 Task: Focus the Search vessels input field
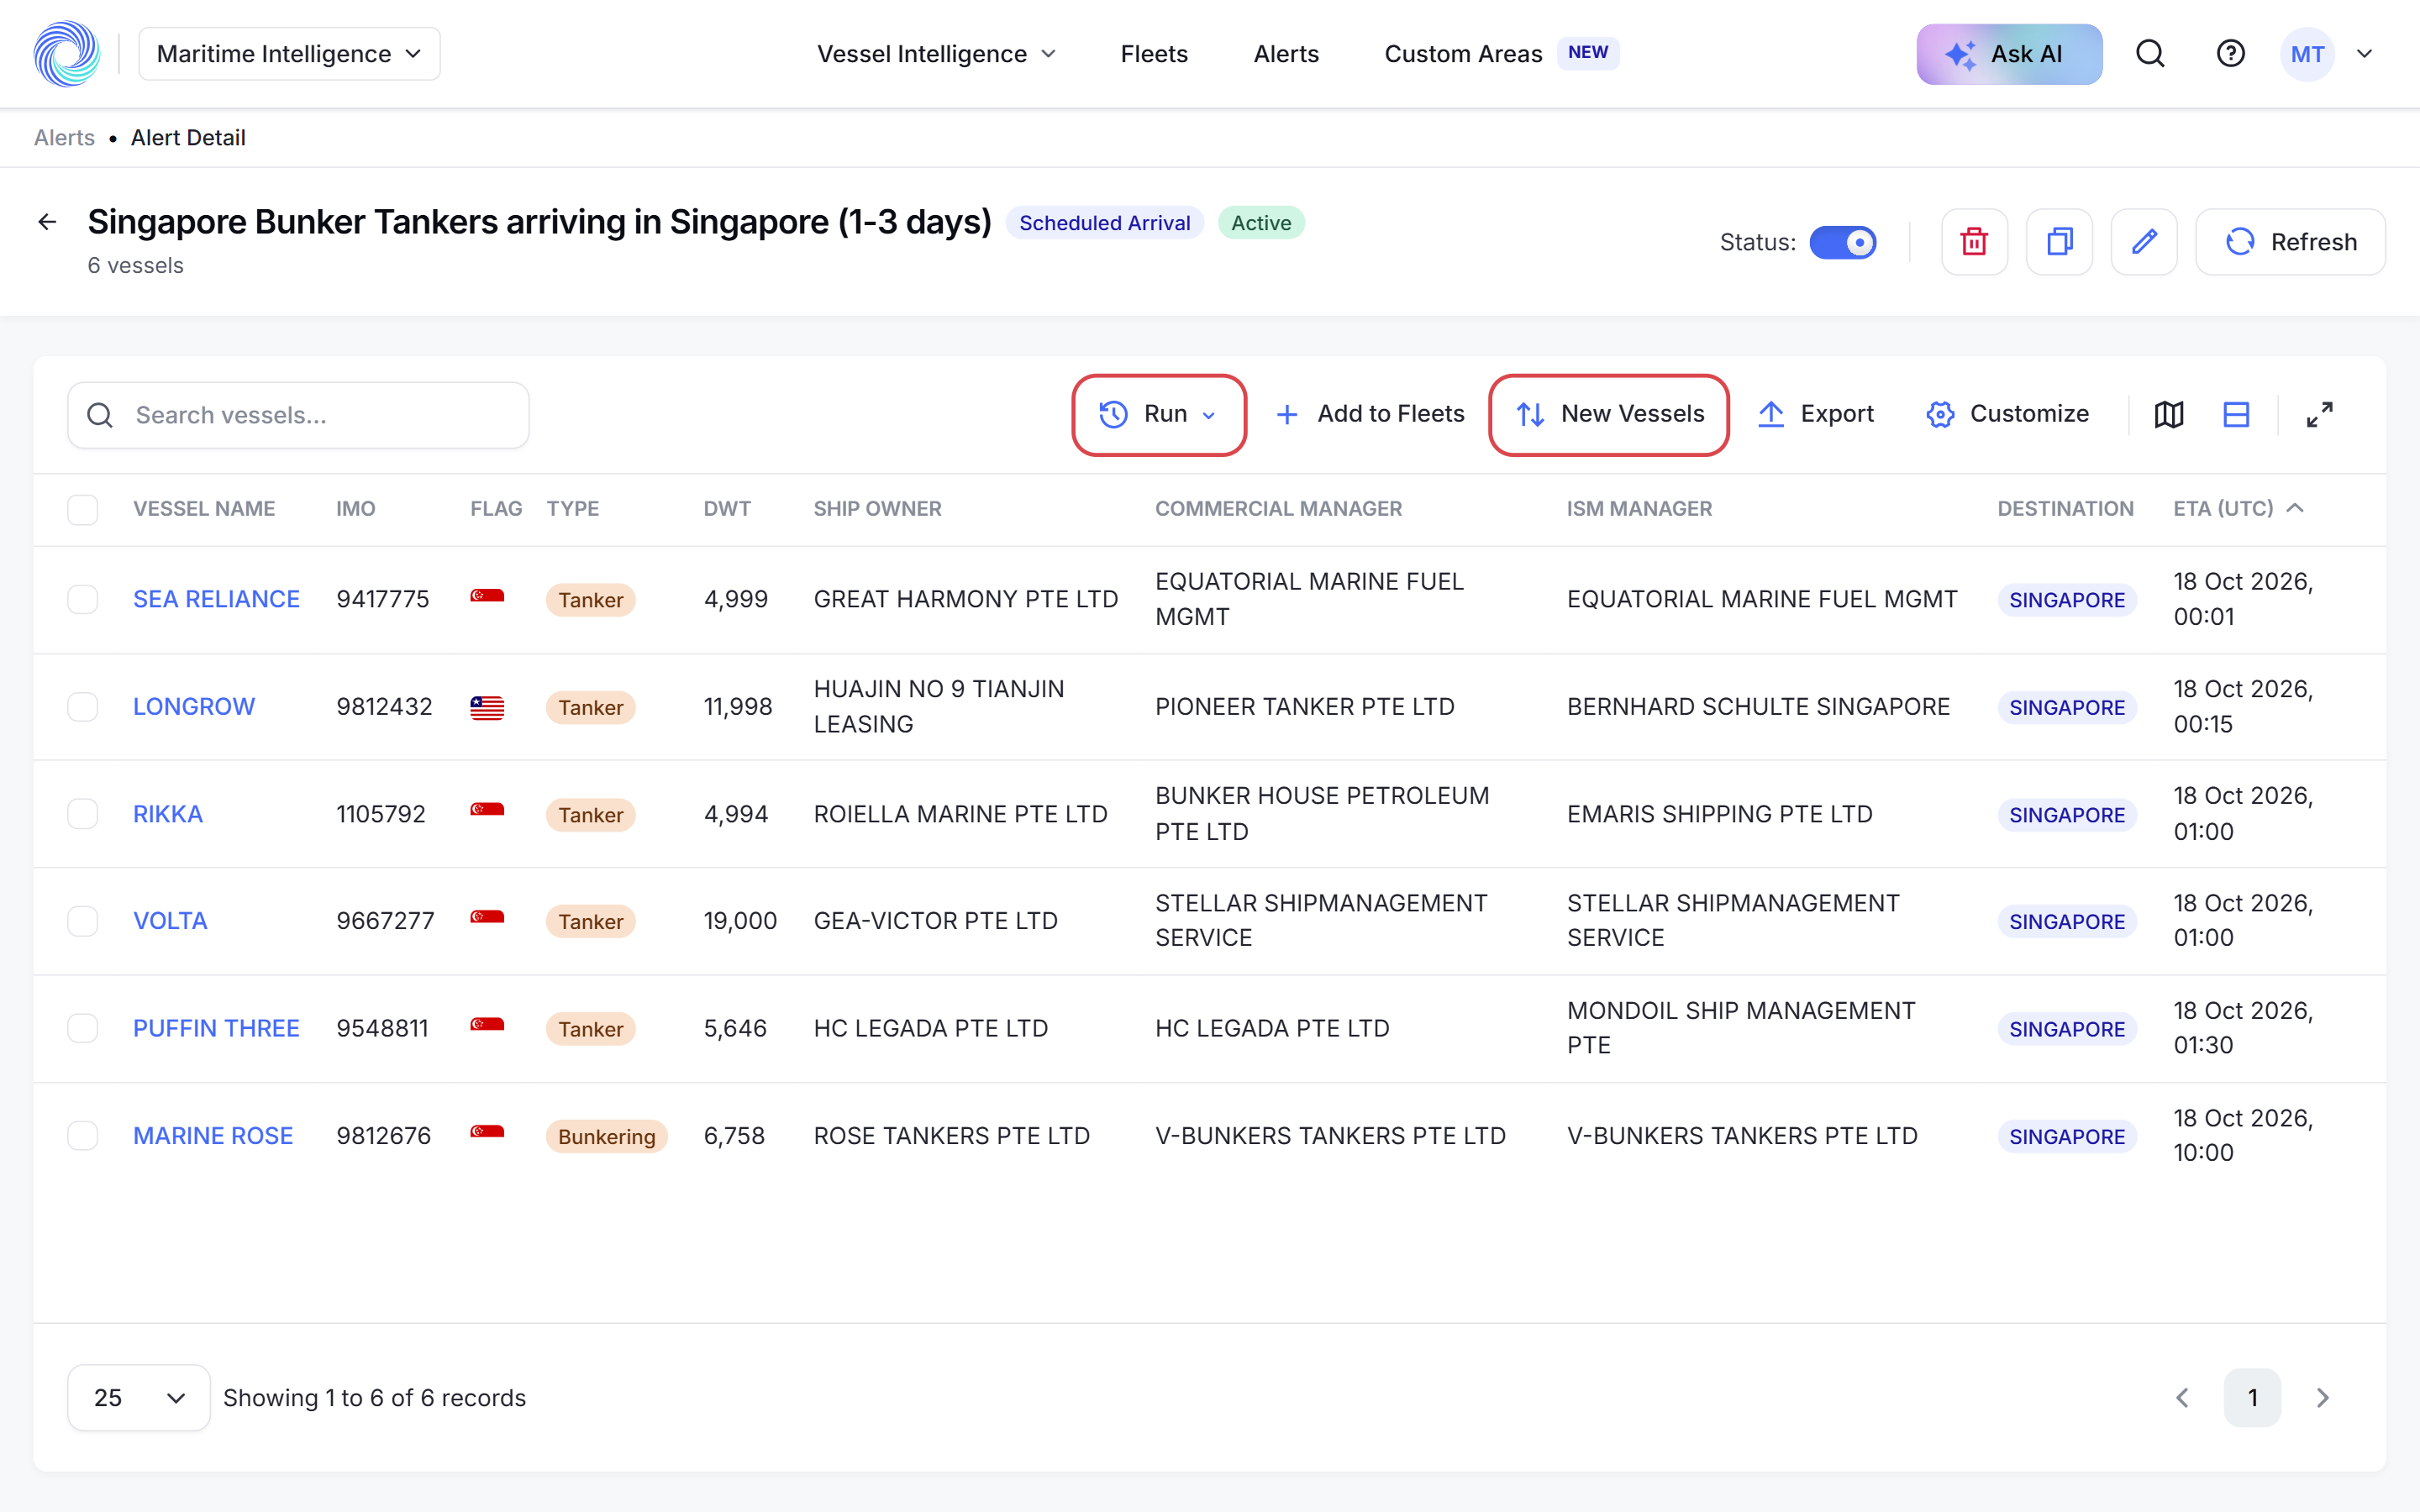(x=298, y=415)
